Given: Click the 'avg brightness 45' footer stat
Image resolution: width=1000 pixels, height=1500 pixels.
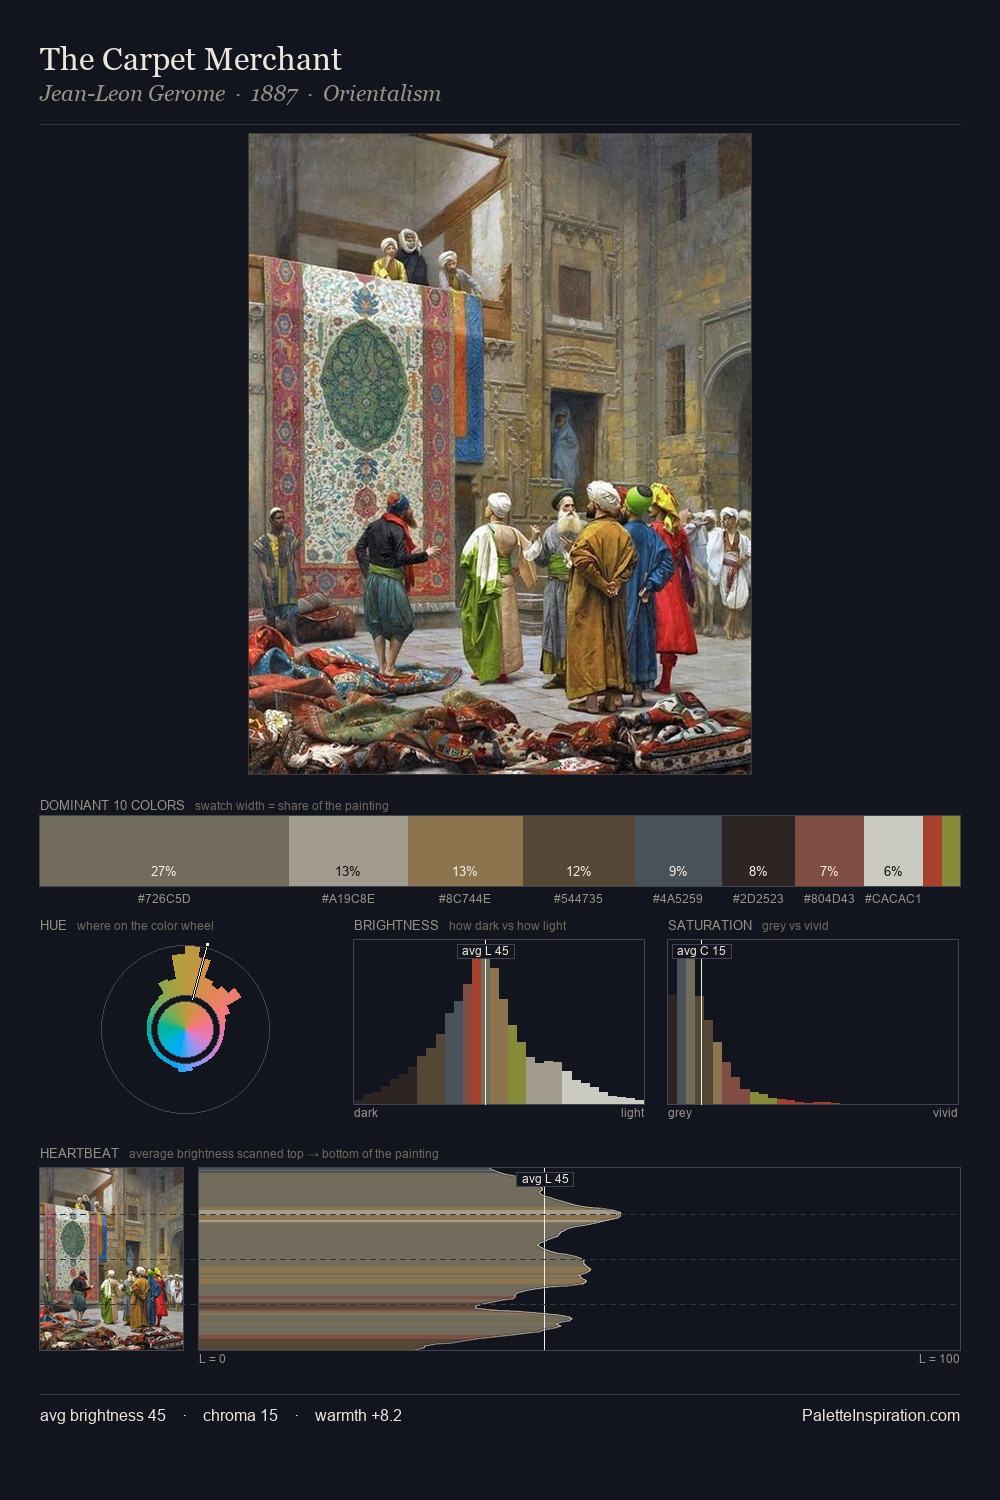Looking at the screenshot, I should (x=103, y=1415).
